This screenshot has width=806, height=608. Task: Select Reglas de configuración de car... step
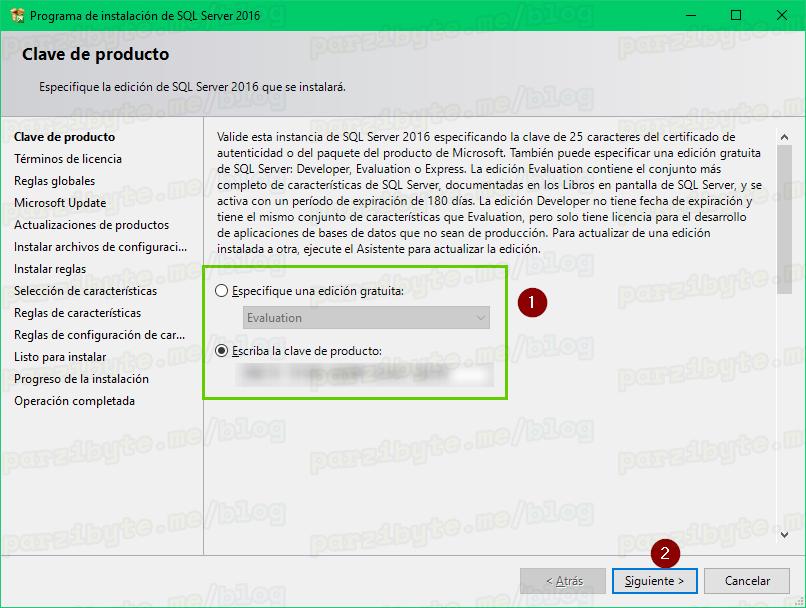click(x=100, y=335)
